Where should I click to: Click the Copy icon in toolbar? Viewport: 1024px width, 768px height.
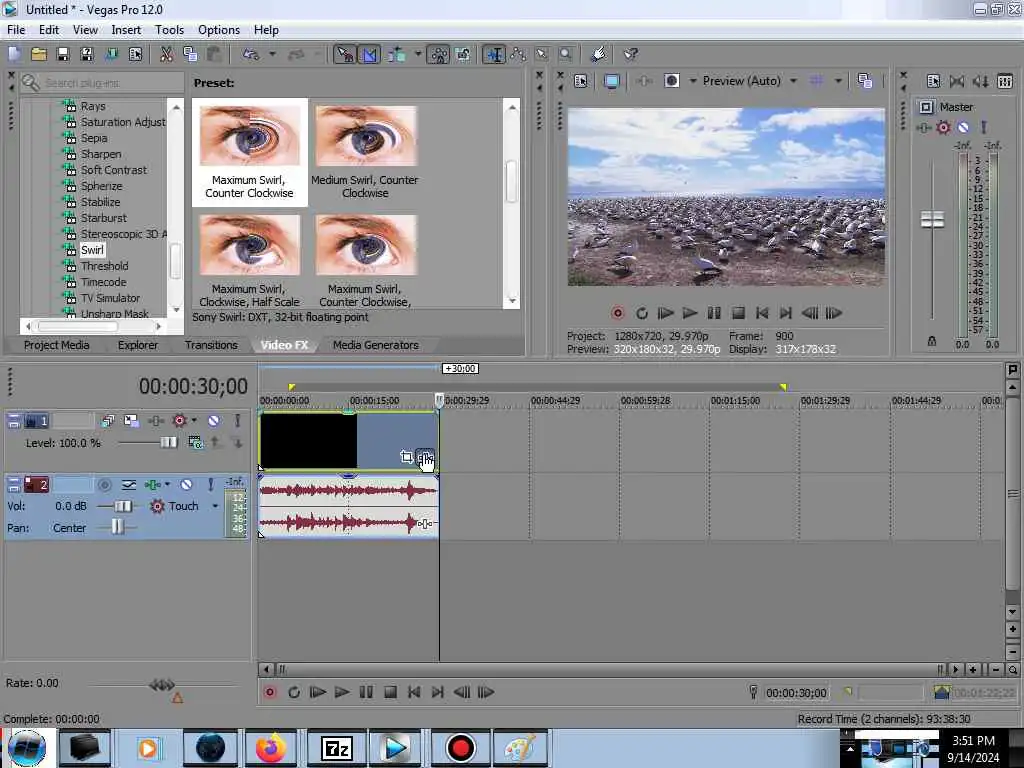[190, 55]
